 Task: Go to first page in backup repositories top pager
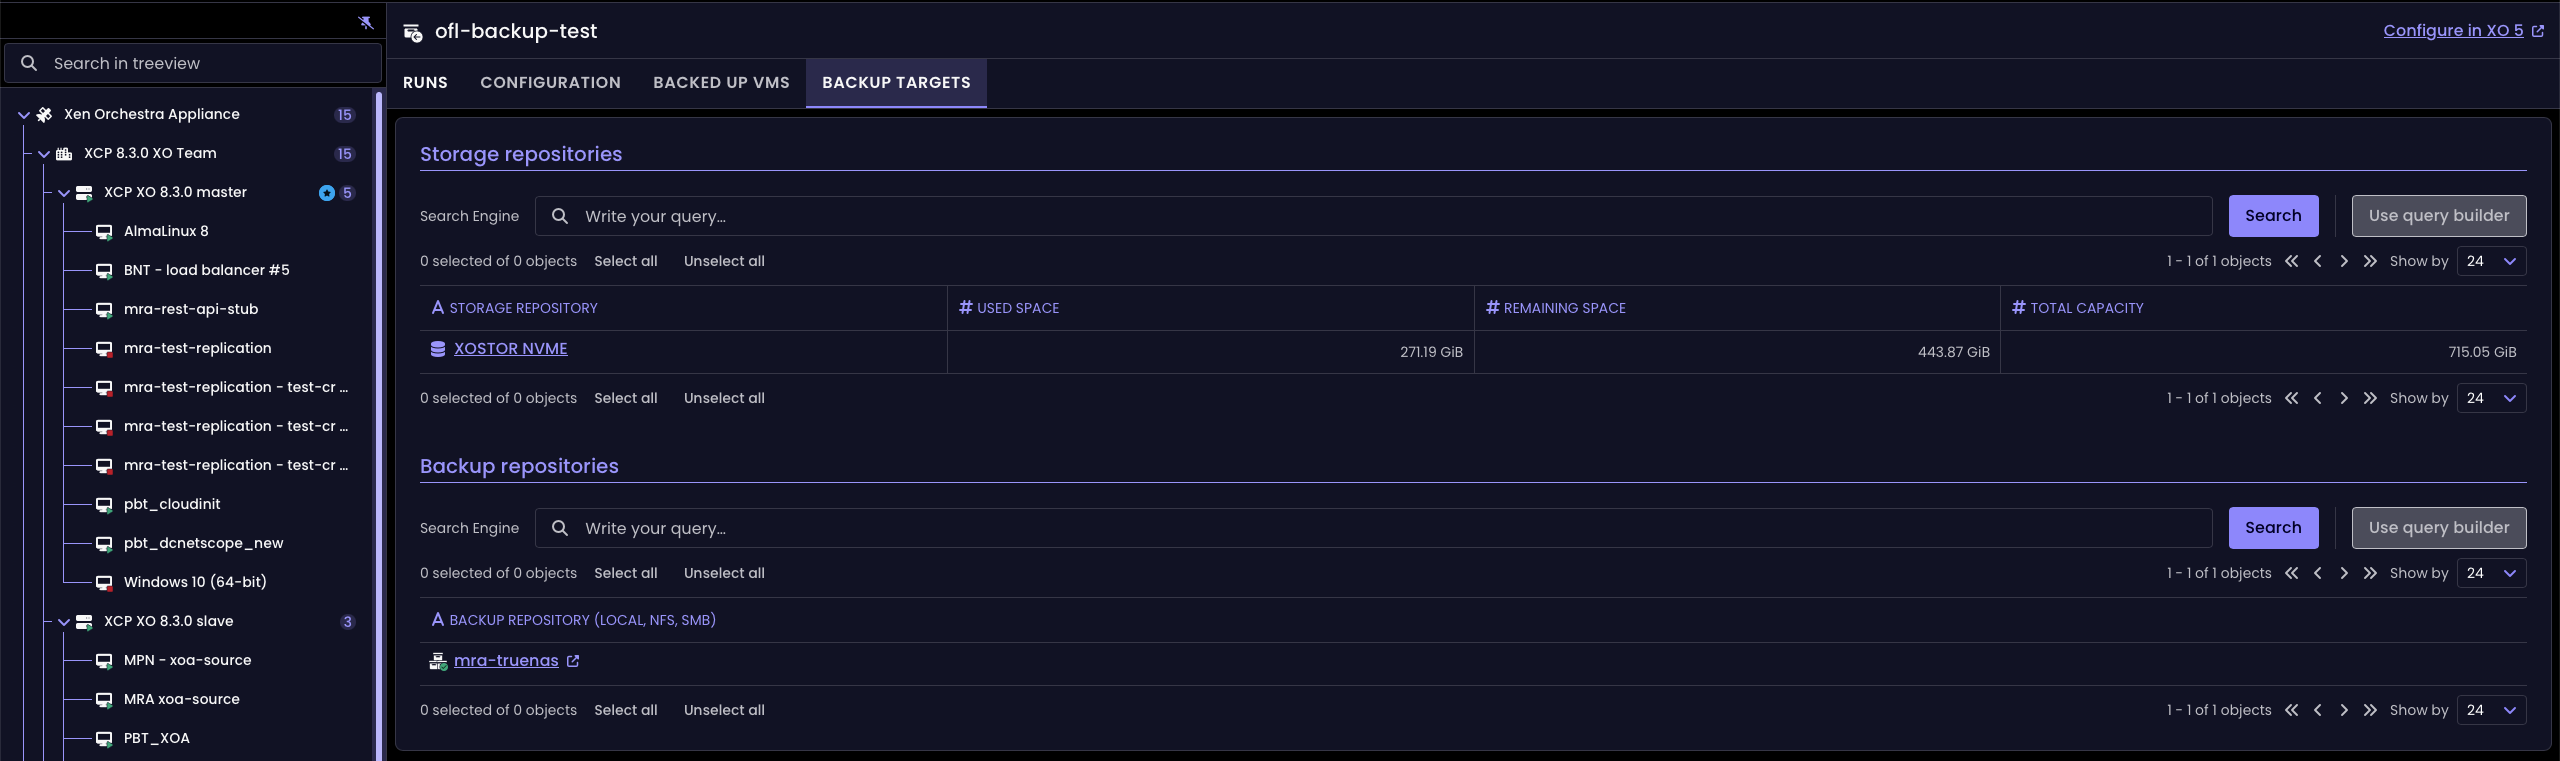coord(2291,573)
